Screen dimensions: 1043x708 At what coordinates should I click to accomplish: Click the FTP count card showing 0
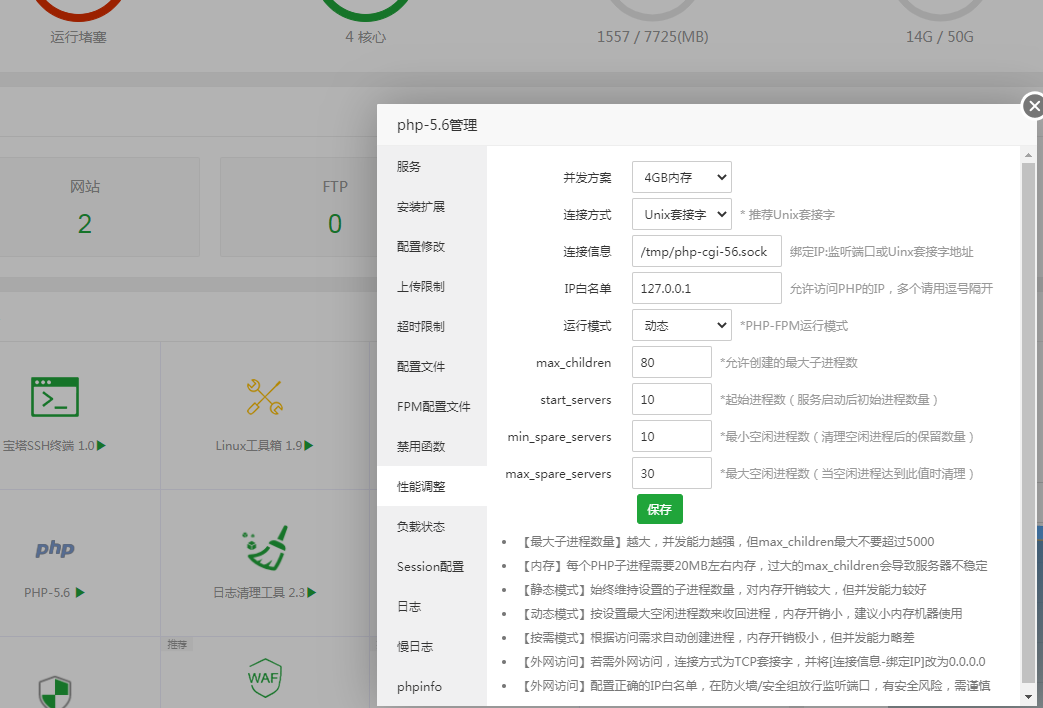click(299, 207)
